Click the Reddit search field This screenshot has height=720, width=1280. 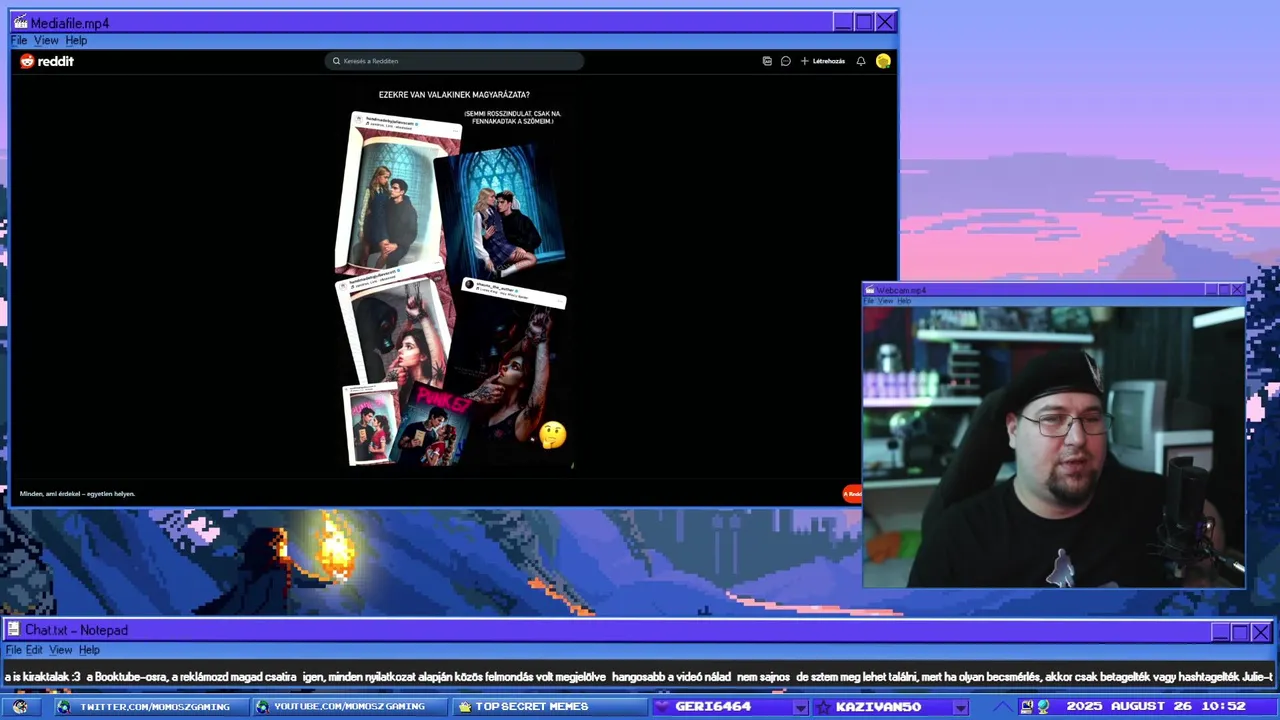pos(454,61)
